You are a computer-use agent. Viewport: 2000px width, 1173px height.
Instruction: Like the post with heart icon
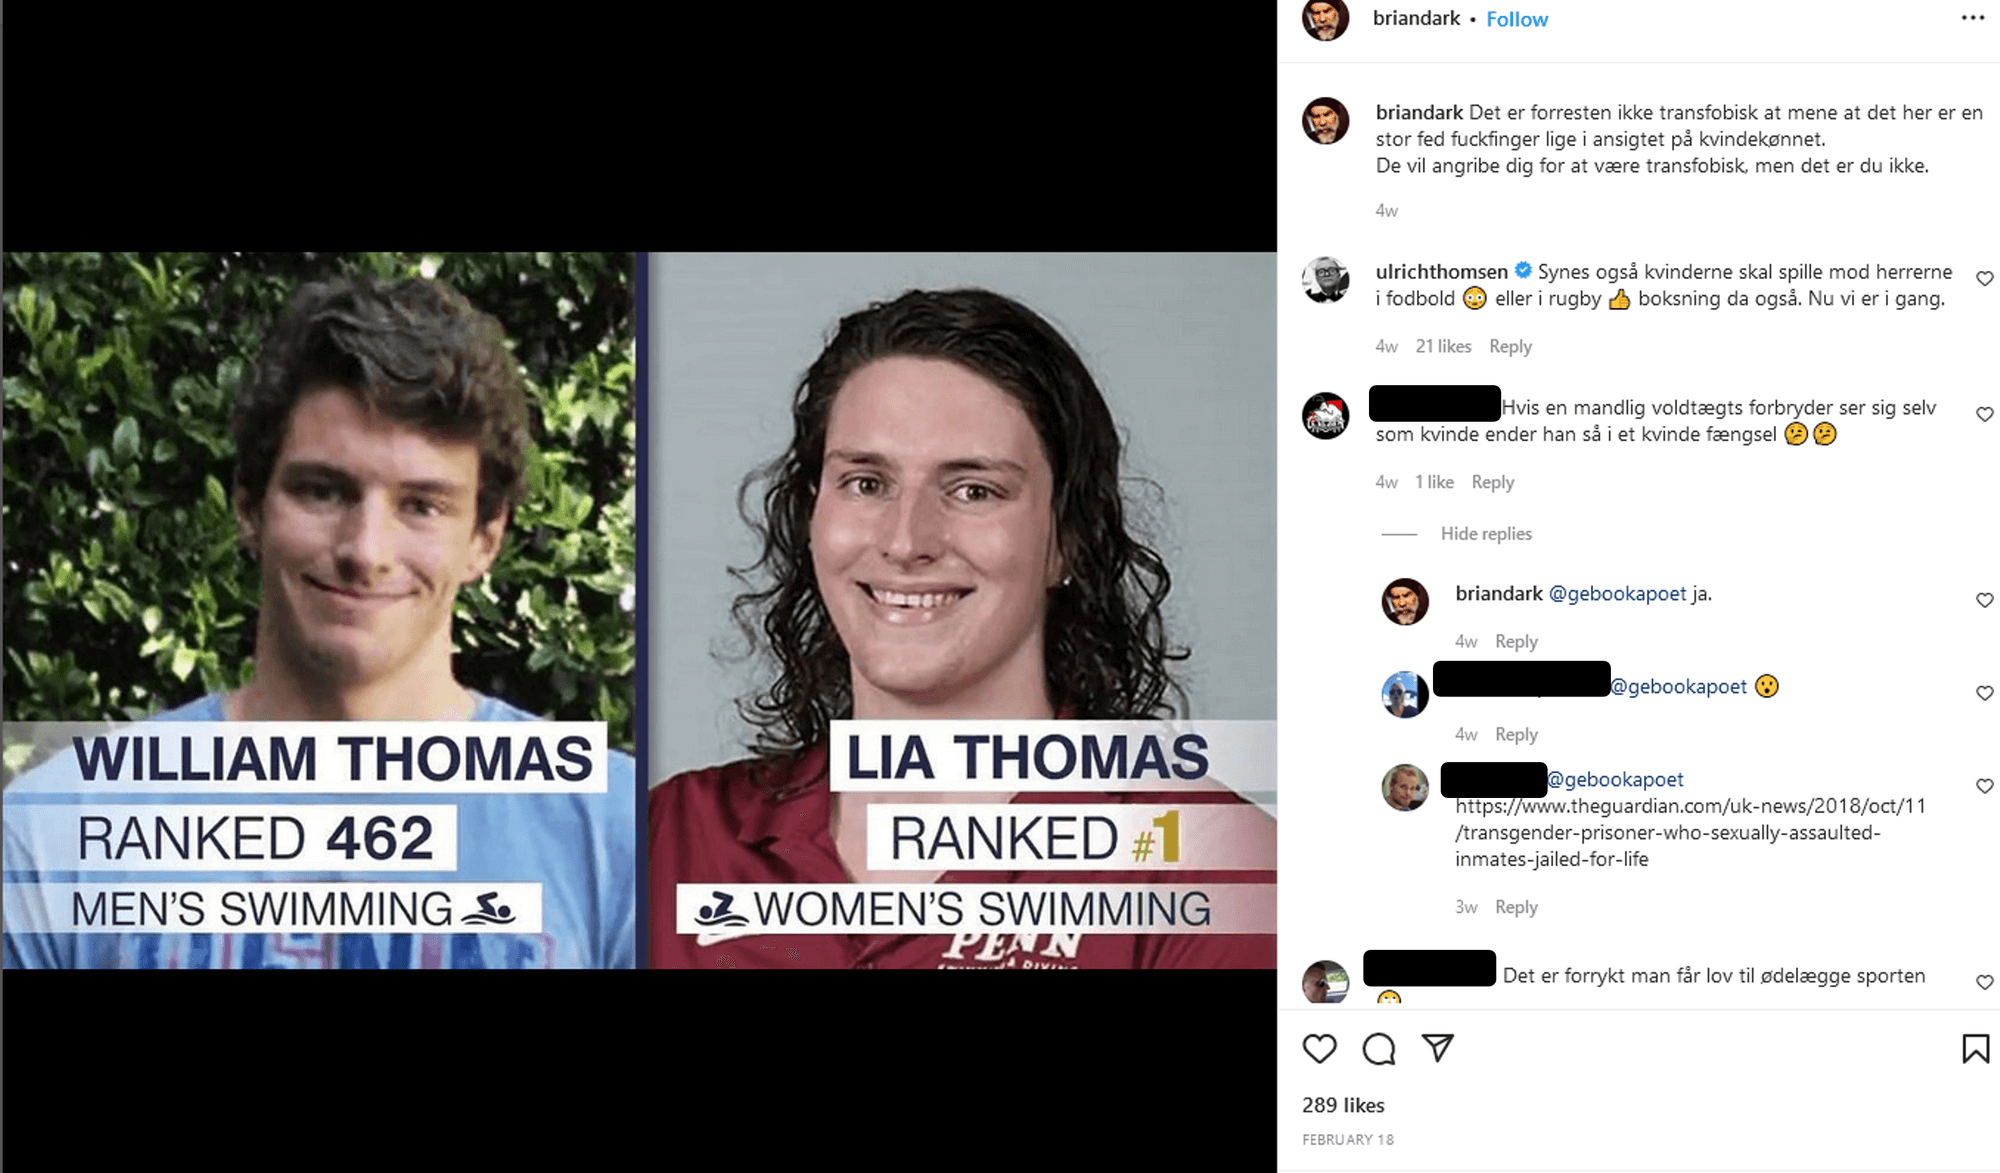click(1319, 1048)
